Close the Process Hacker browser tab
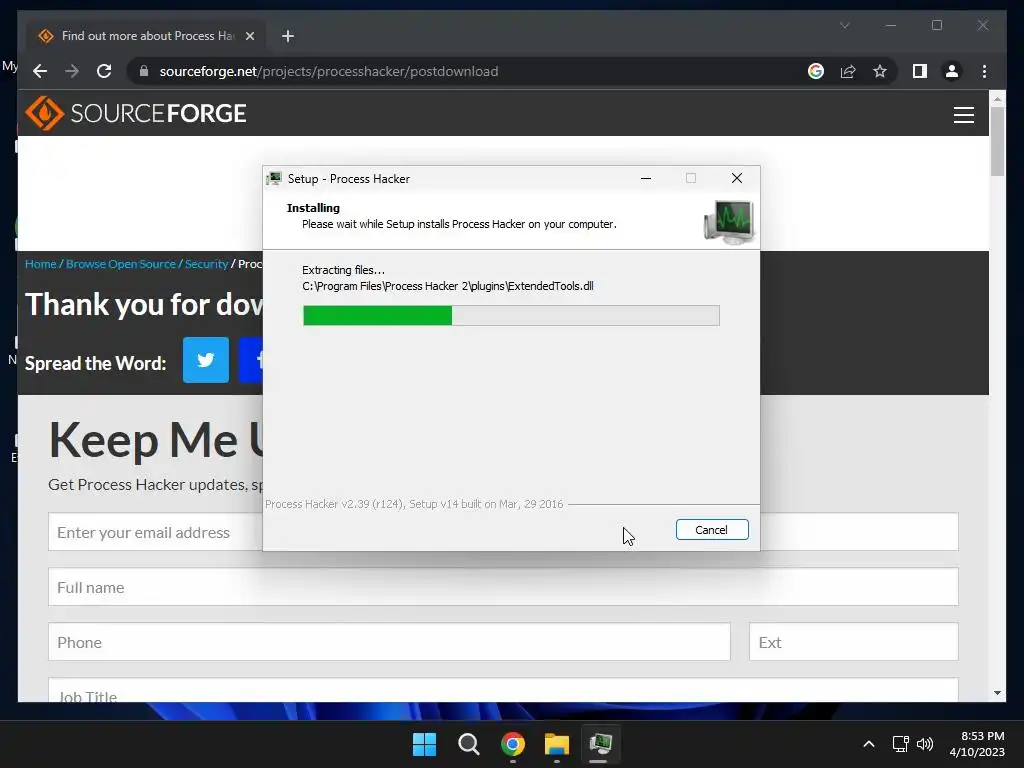 (x=249, y=36)
